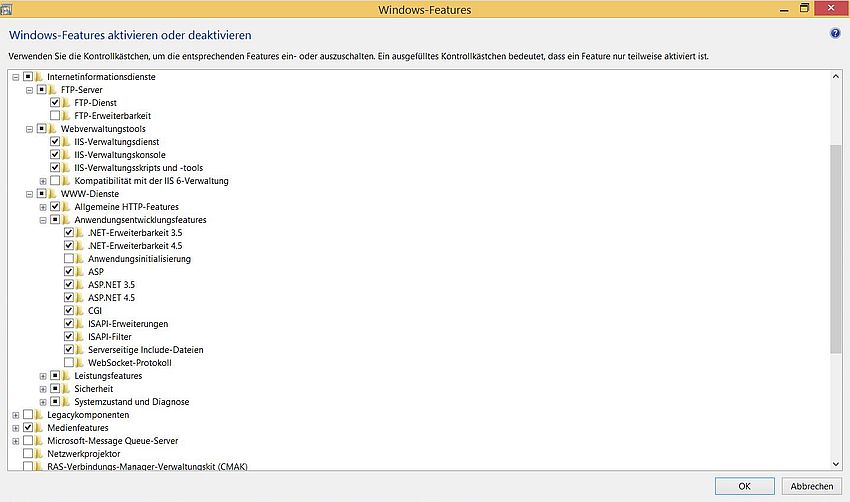Click the folder icon beside IIS-Verwaltungskonsole
The image size is (850, 502).
tap(66, 155)
